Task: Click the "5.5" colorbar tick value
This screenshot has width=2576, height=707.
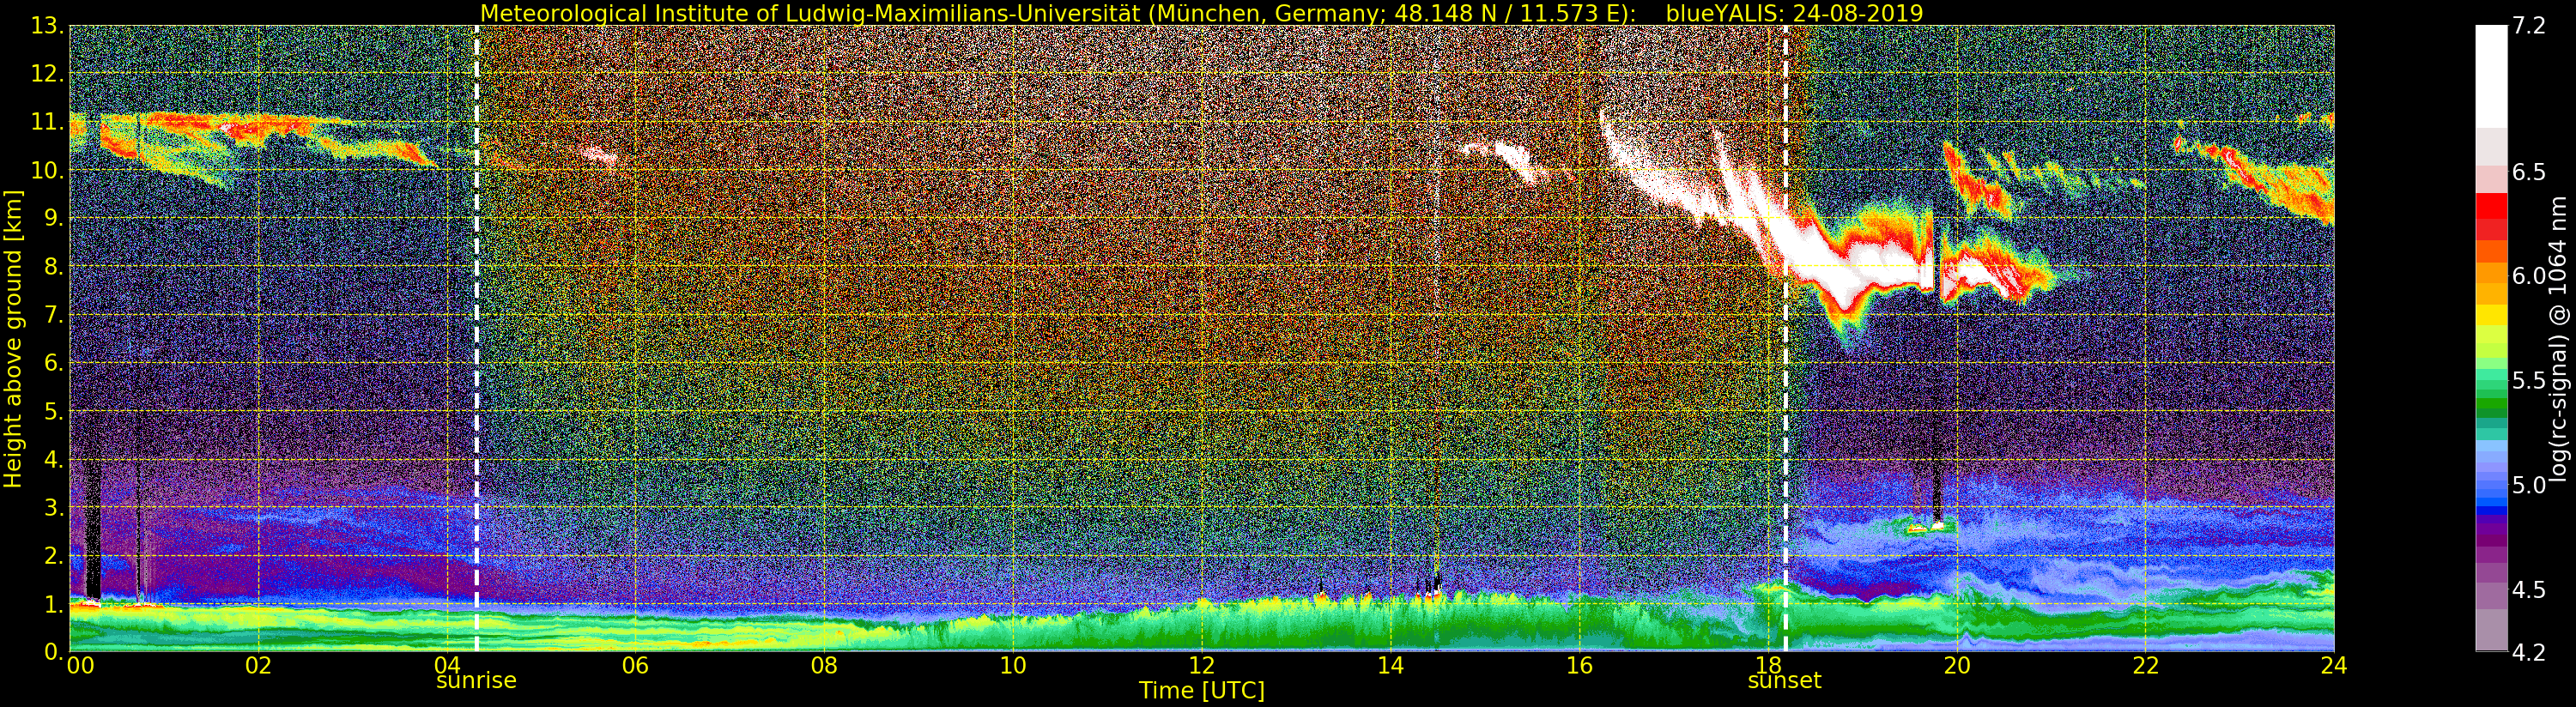Action: click(2529, 381)
